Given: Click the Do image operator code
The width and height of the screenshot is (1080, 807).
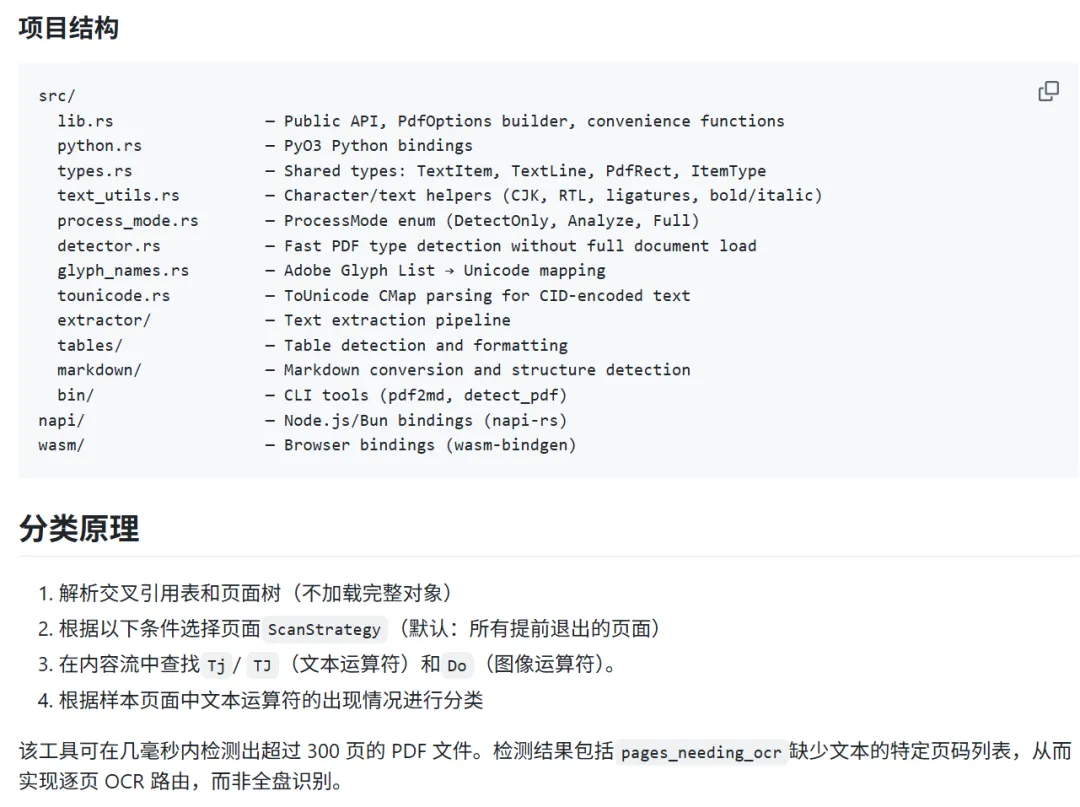Looking at the screenshot, I should pyautogui.click(x=457, y=665).
